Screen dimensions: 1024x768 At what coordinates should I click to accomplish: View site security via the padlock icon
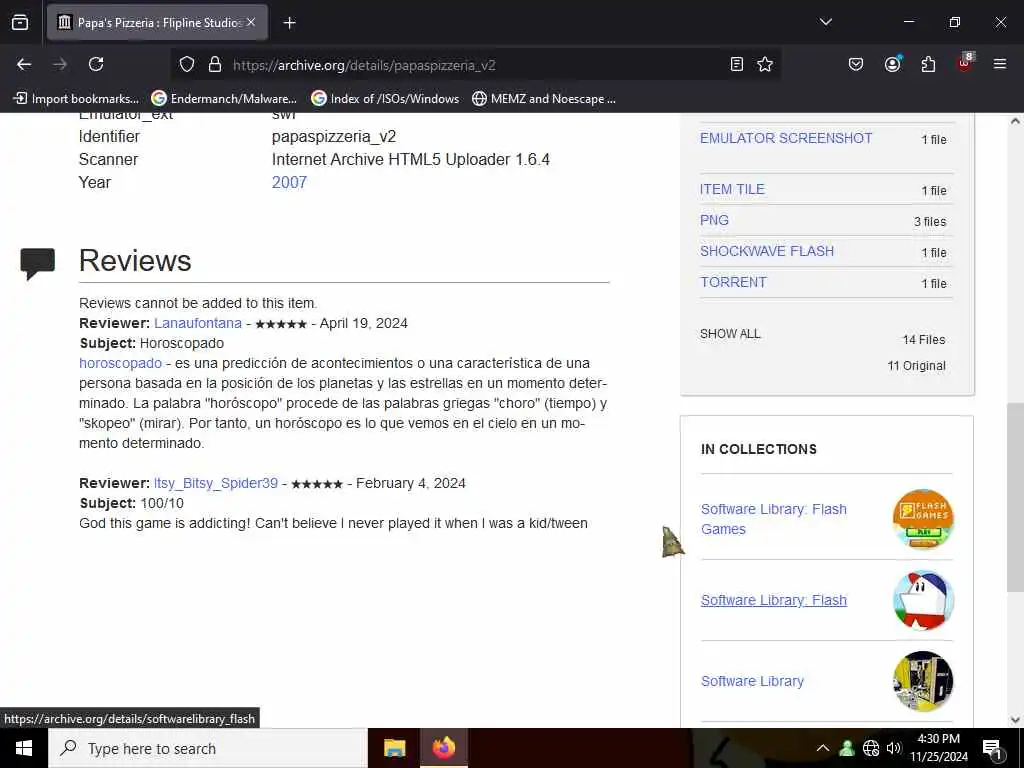click(215, 65)
